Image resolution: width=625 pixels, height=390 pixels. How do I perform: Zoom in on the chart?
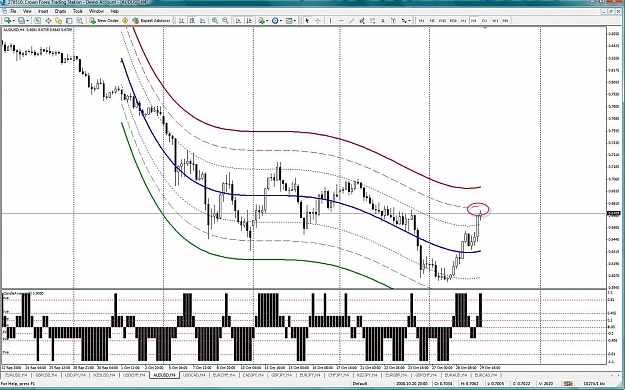215,20
